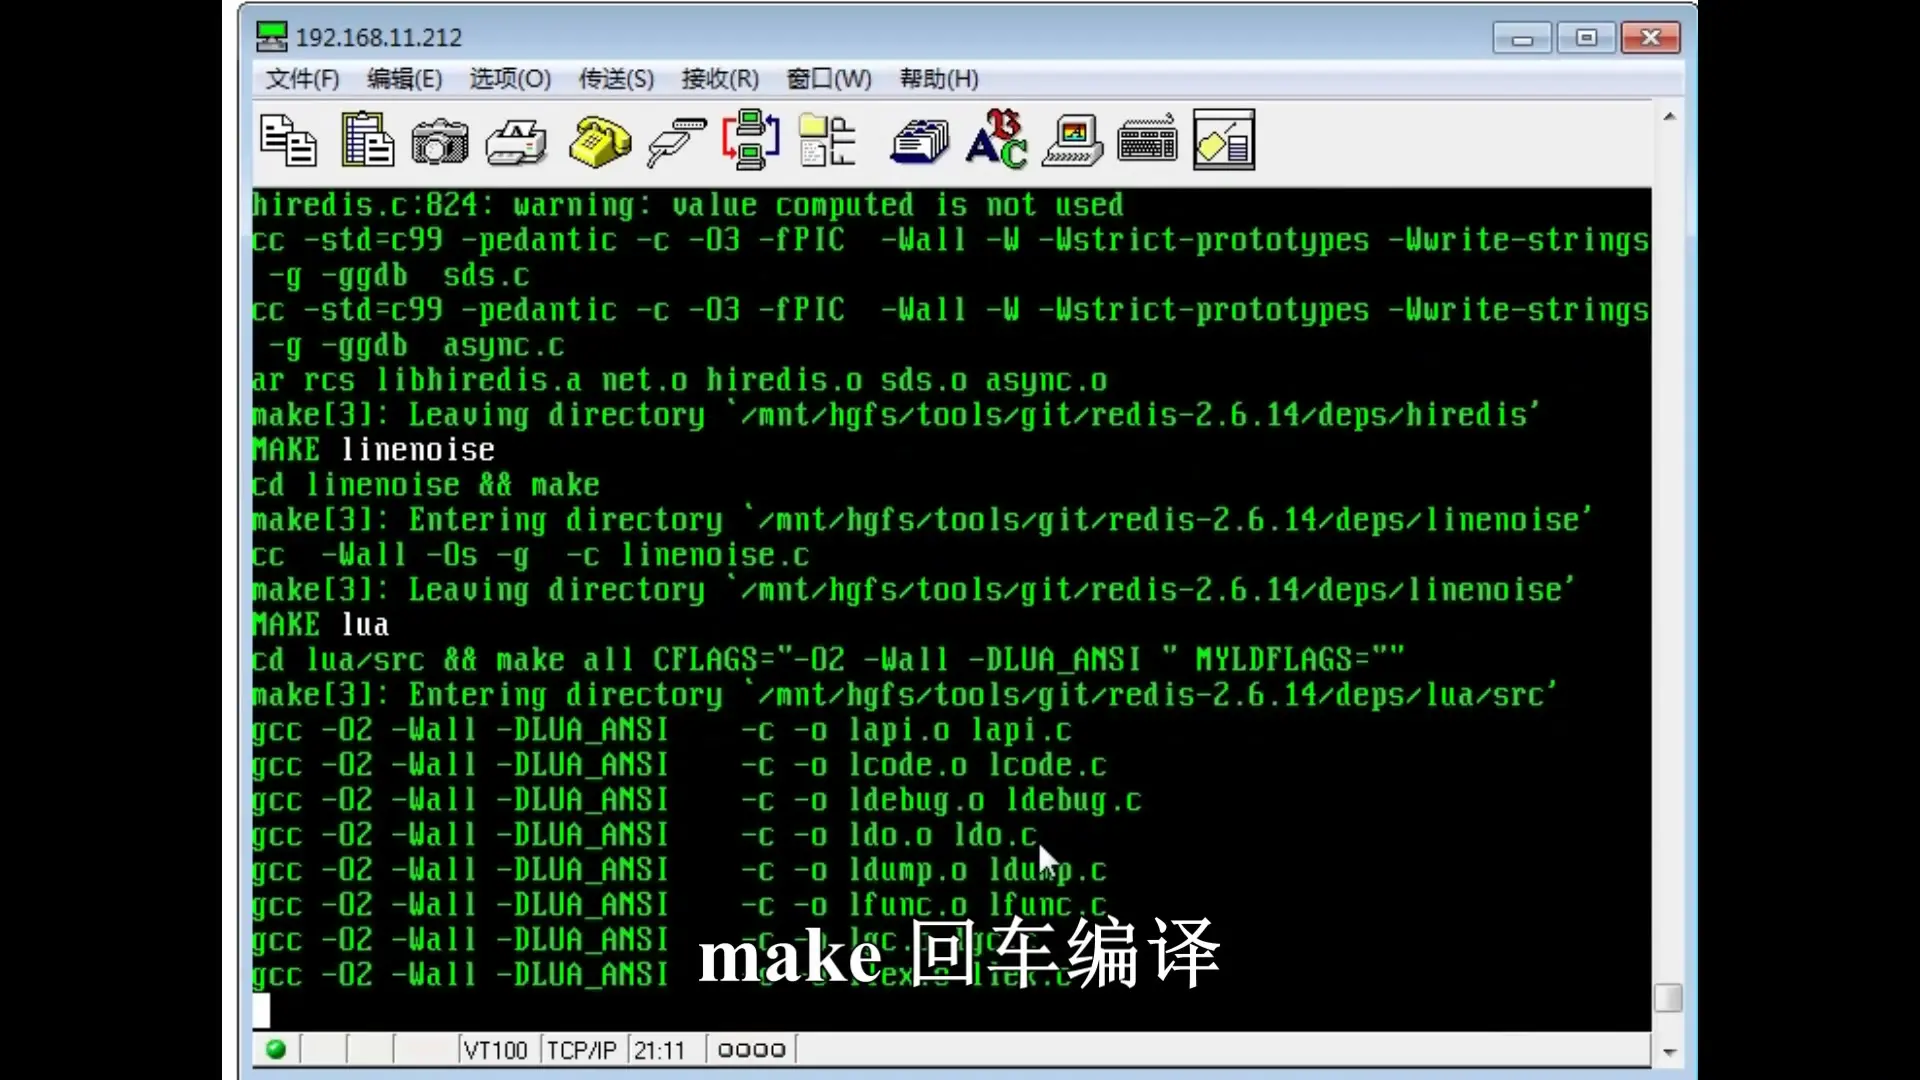This screenshot has width=1920, height=1080.
Task: Click the green connection status indicator
Action: pos(276,1049)
